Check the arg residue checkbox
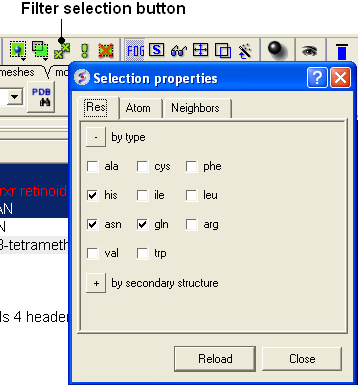Image resolution: width=360 pixels, height=386 pixels. [191, 224]
